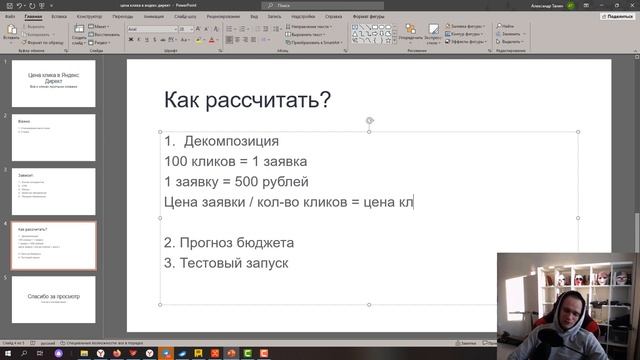Viewport: 640px width, 360px height.
Task: Open Convert to SmartArt option
Action: tap(314, 42)
